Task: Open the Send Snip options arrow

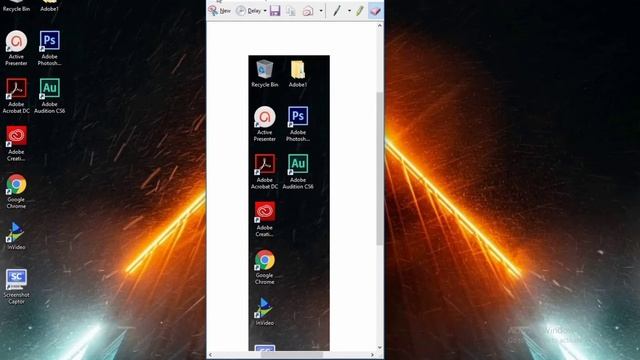Action: pos(321,11)
